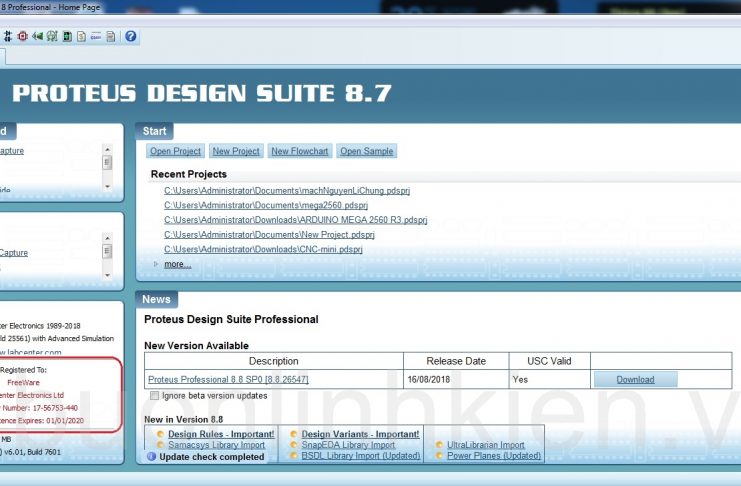This screenshot has height=486, width=741.
Task: Click the Update check completed status text
Action: (212, 457)
